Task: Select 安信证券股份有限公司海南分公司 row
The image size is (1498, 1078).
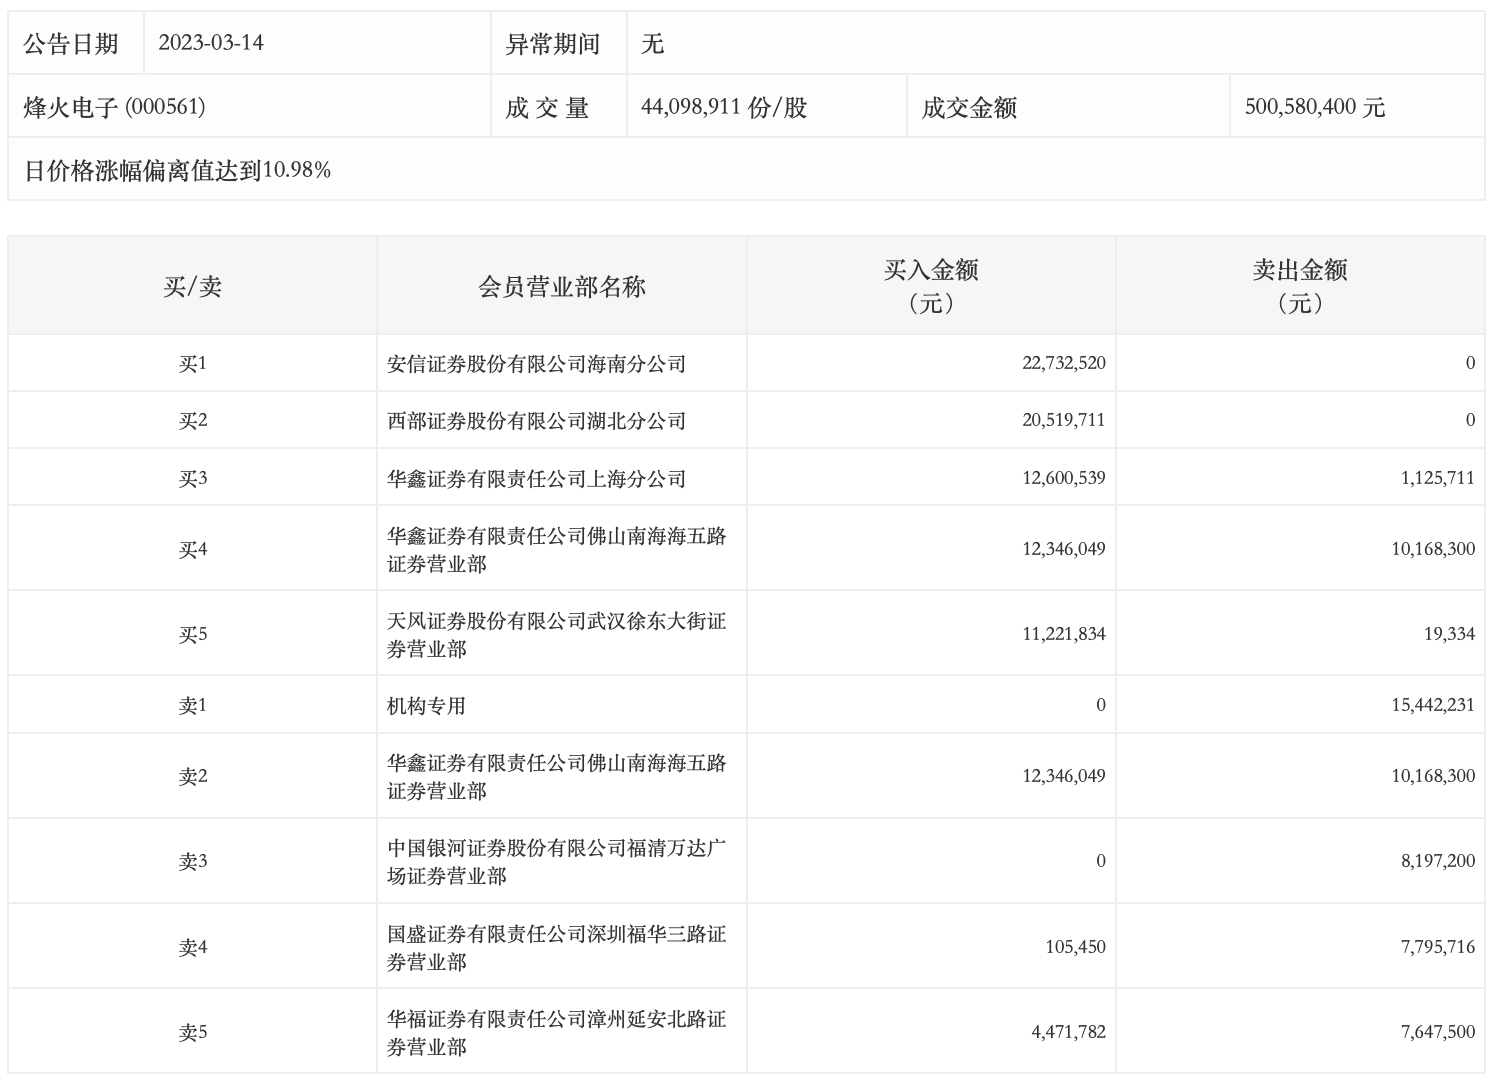Action: (536, 364)
